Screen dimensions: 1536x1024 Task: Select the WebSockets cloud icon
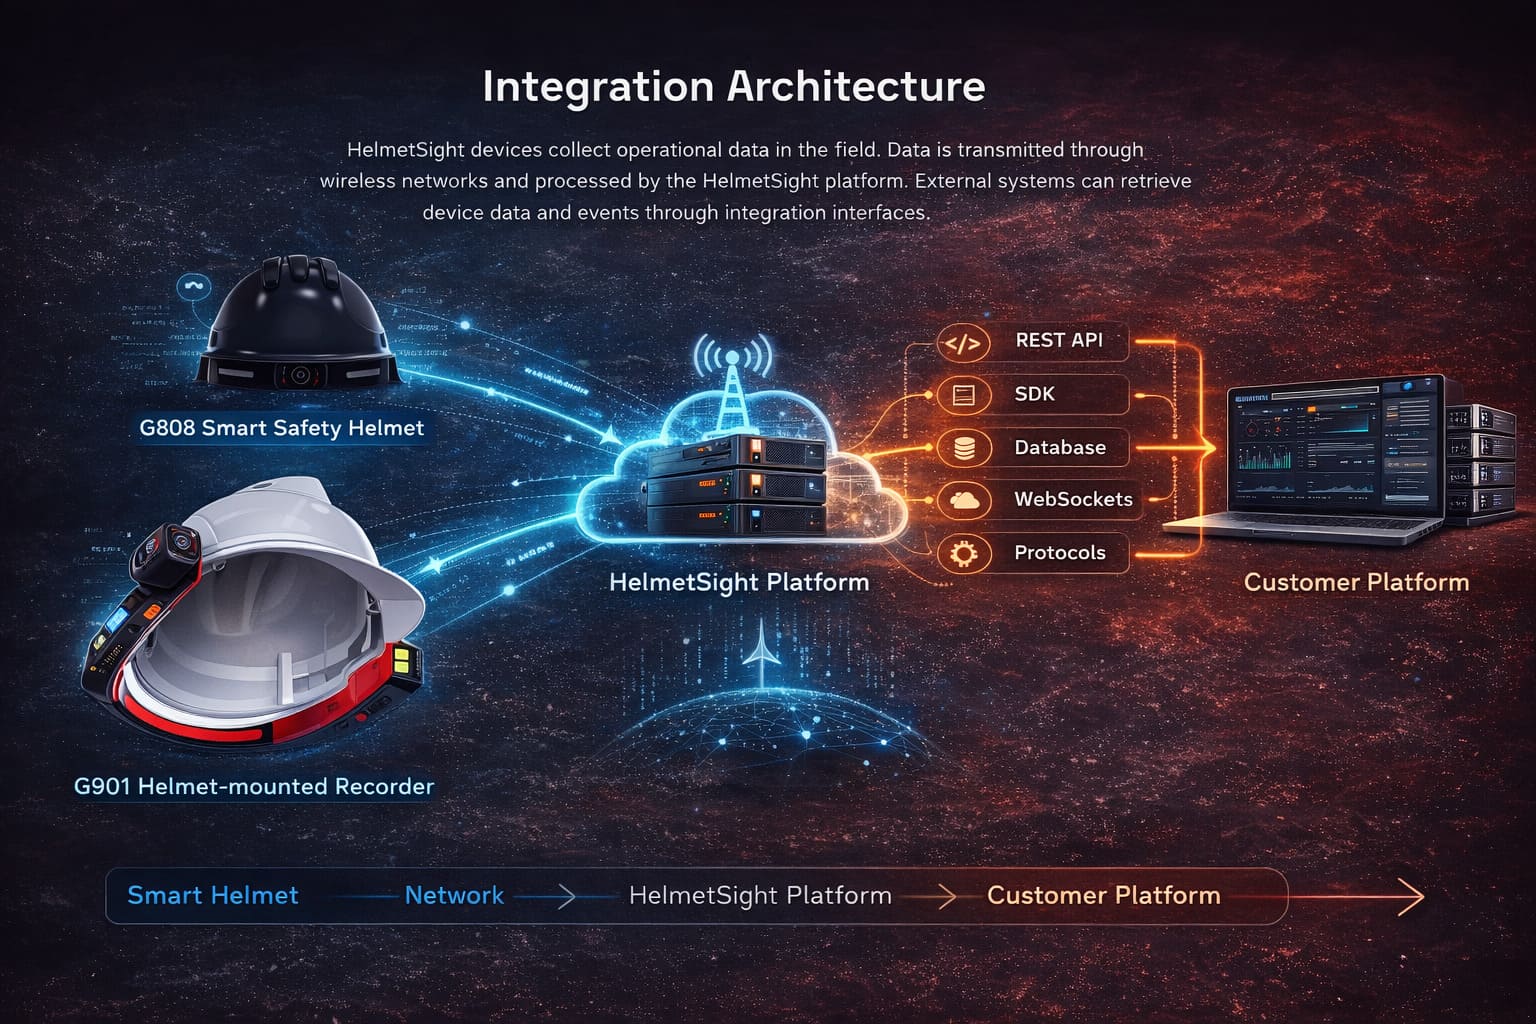click(962, 500)
